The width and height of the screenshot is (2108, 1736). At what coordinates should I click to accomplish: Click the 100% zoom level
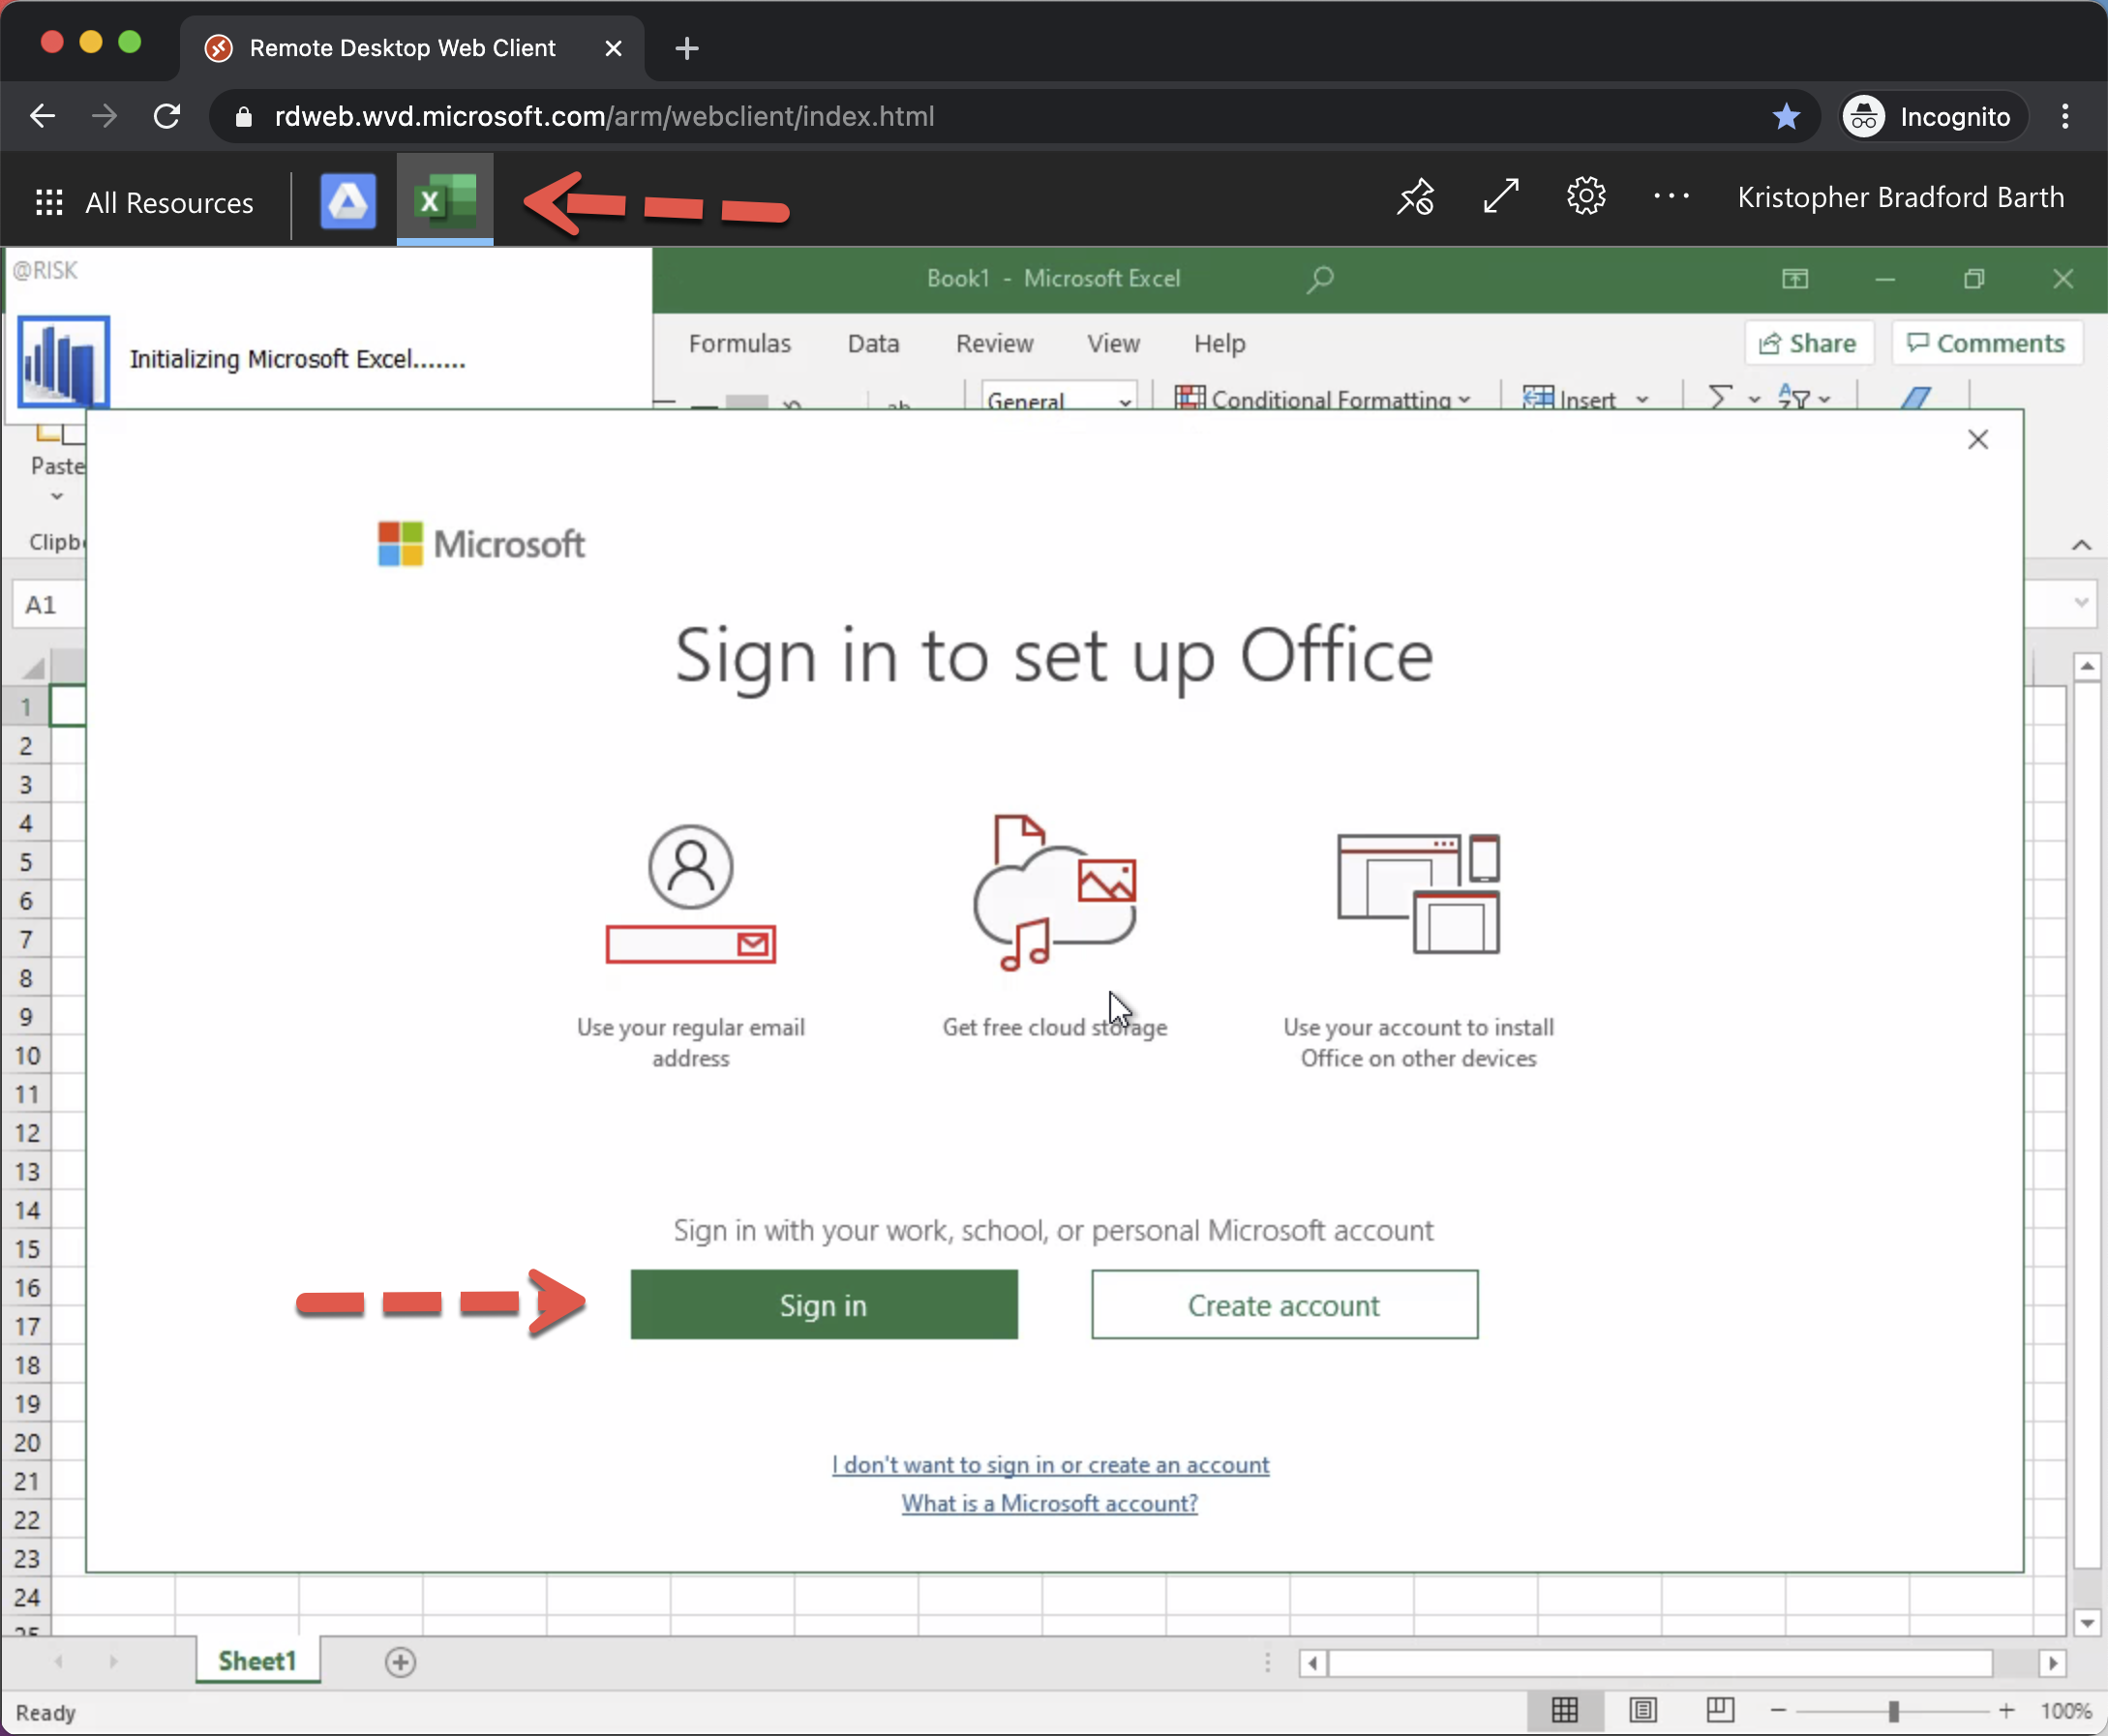2065,1711
